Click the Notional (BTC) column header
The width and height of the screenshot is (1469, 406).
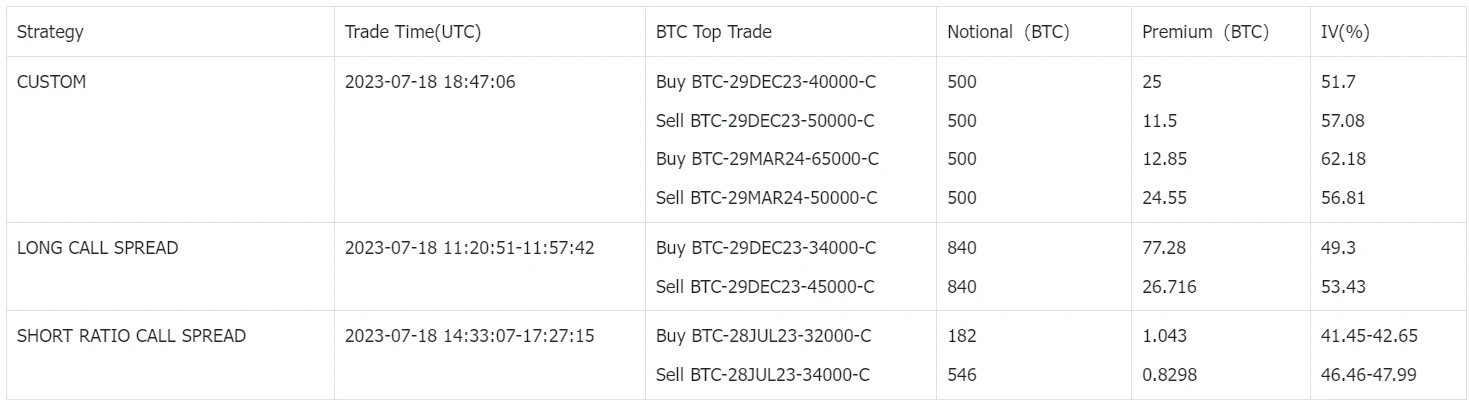[x=1008, y=32]
